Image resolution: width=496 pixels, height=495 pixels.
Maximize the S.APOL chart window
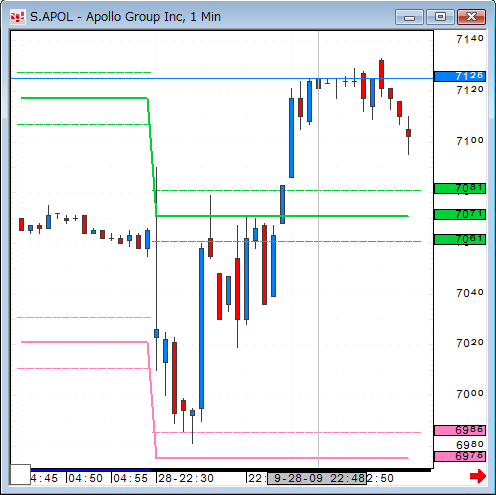click(440, 17)
